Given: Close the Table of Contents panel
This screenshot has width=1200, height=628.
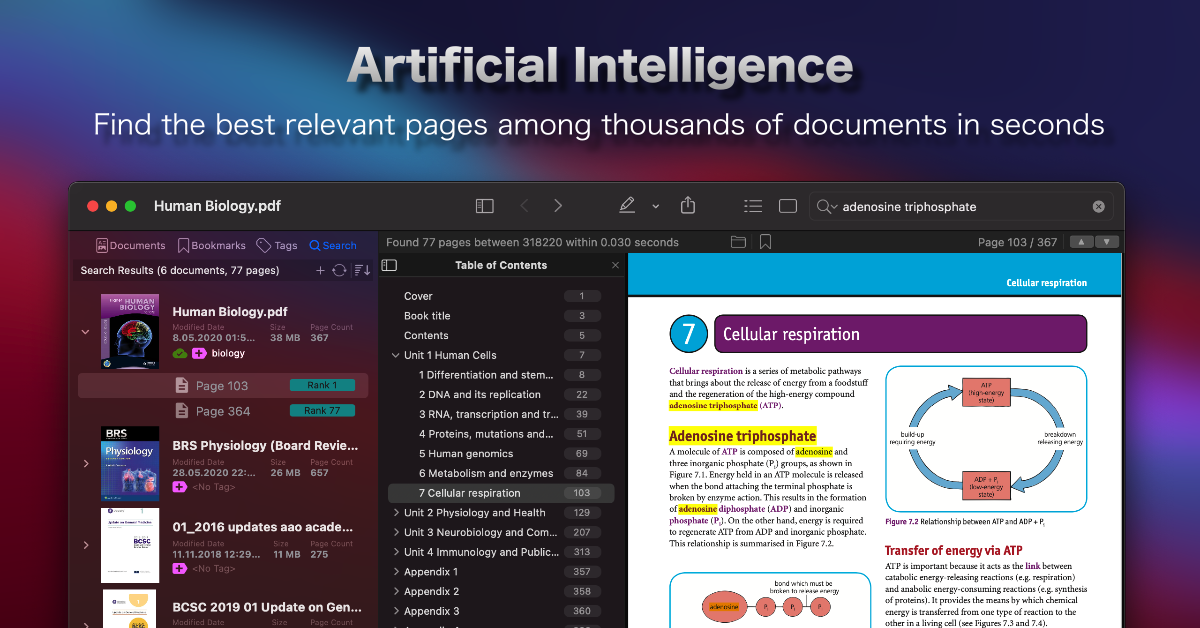Looking at the screenshot, I should tap(615, 266).
